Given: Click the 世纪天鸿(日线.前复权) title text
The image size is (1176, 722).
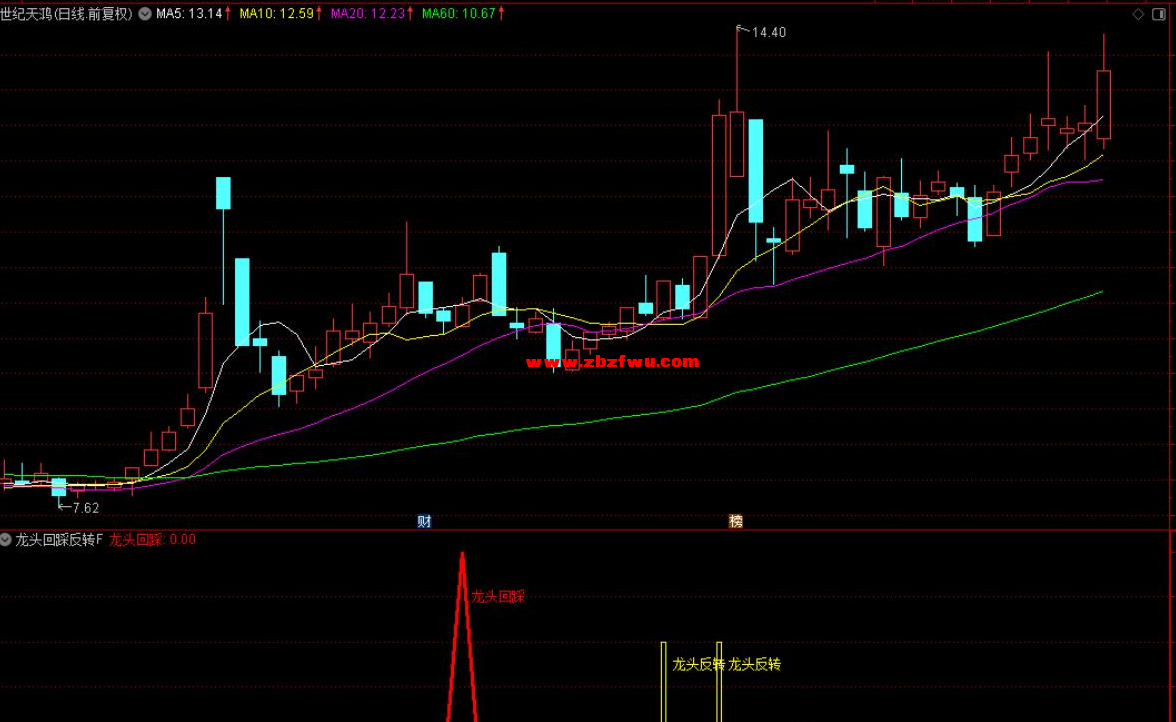Looking at the screenshot, I should tap(67, 14).
